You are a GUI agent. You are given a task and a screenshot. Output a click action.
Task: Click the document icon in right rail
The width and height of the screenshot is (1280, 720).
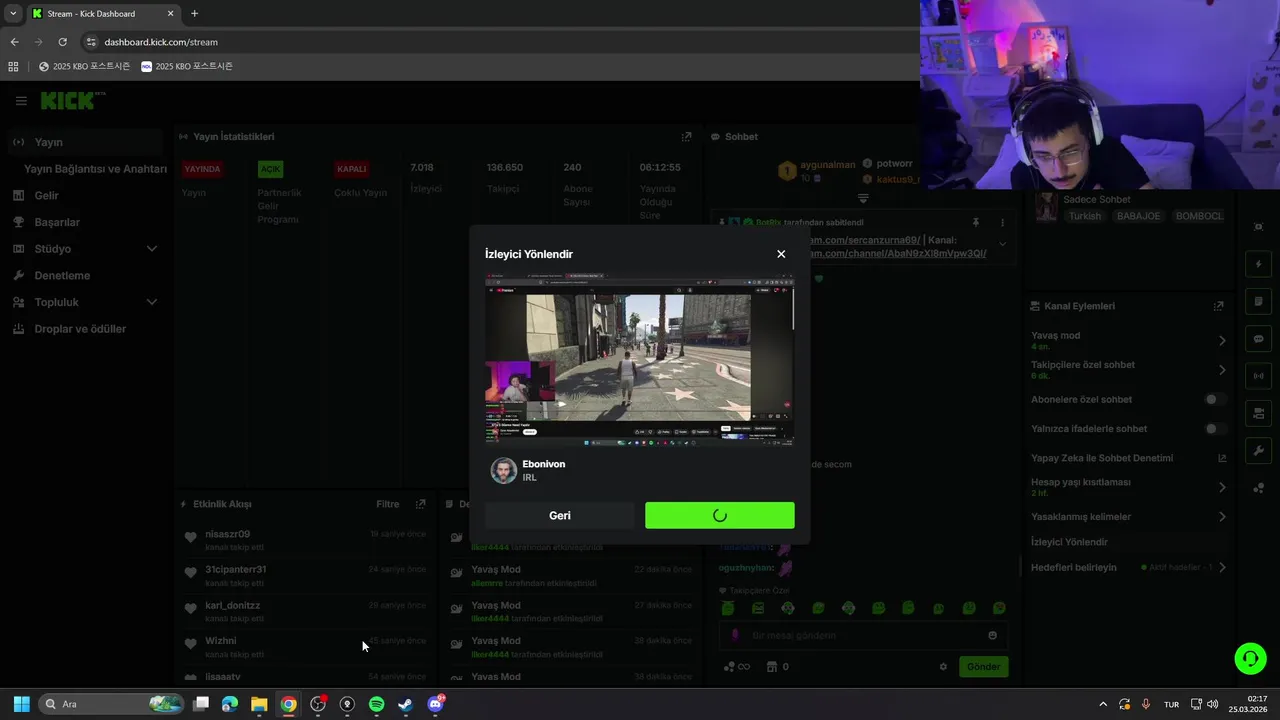click(1258, 301)
